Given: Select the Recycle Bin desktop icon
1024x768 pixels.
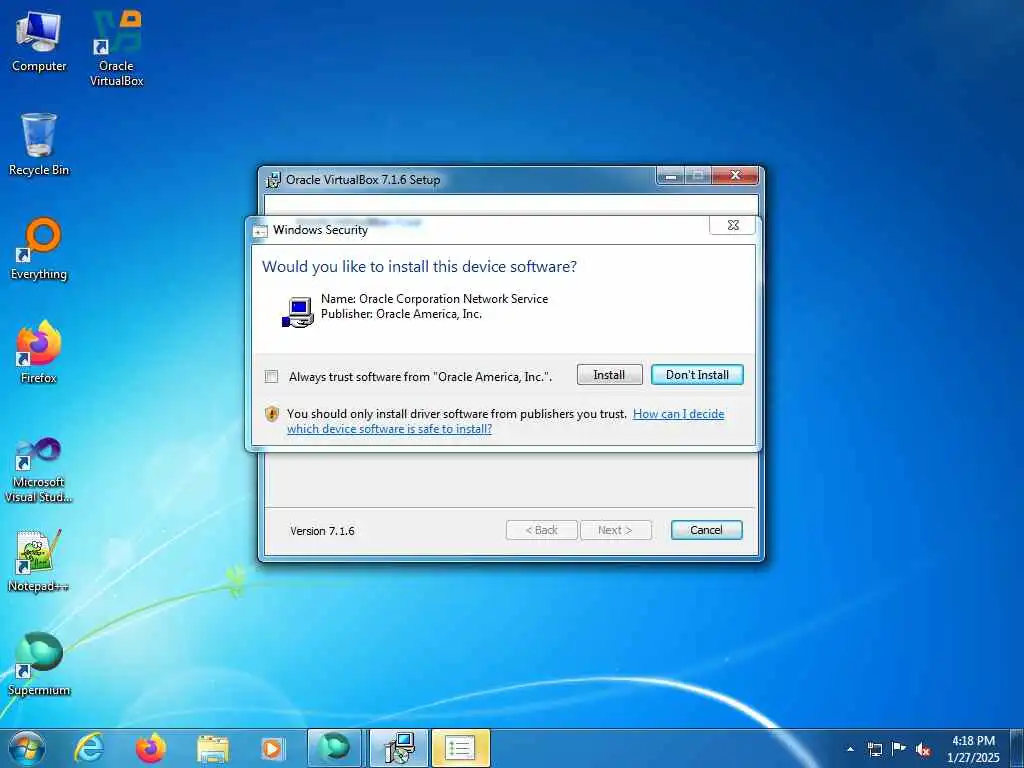Looking at the screenshot, I should click(x=39, y=144).
